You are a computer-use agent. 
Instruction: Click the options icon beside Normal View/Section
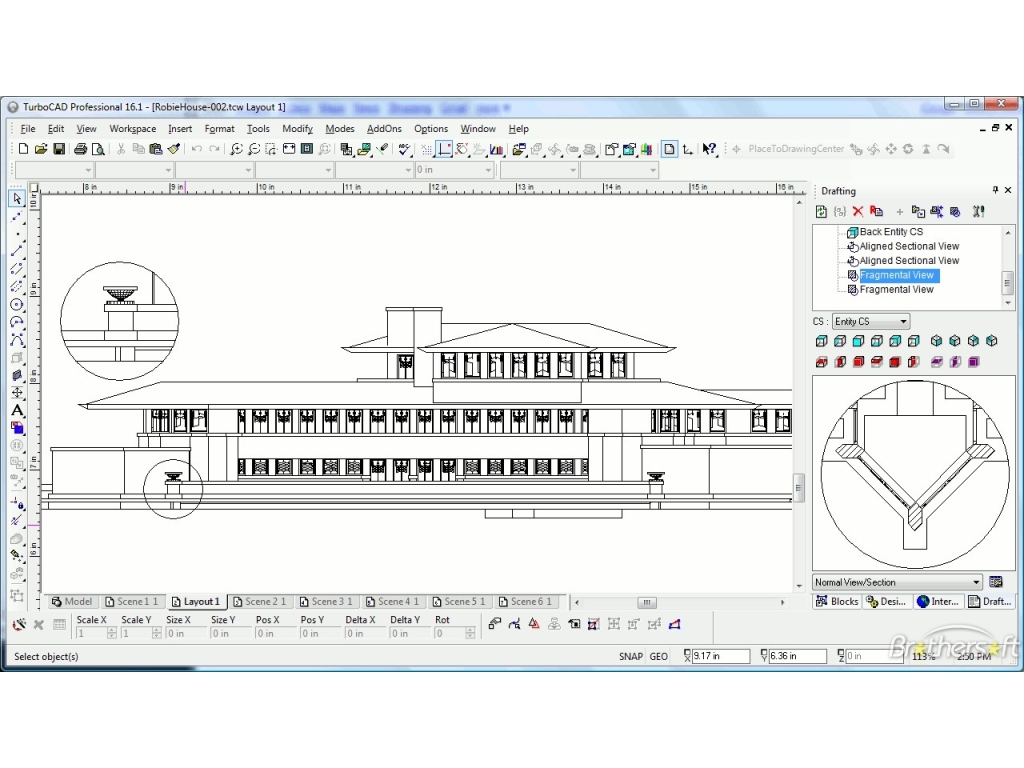click(x=996, y=582)
